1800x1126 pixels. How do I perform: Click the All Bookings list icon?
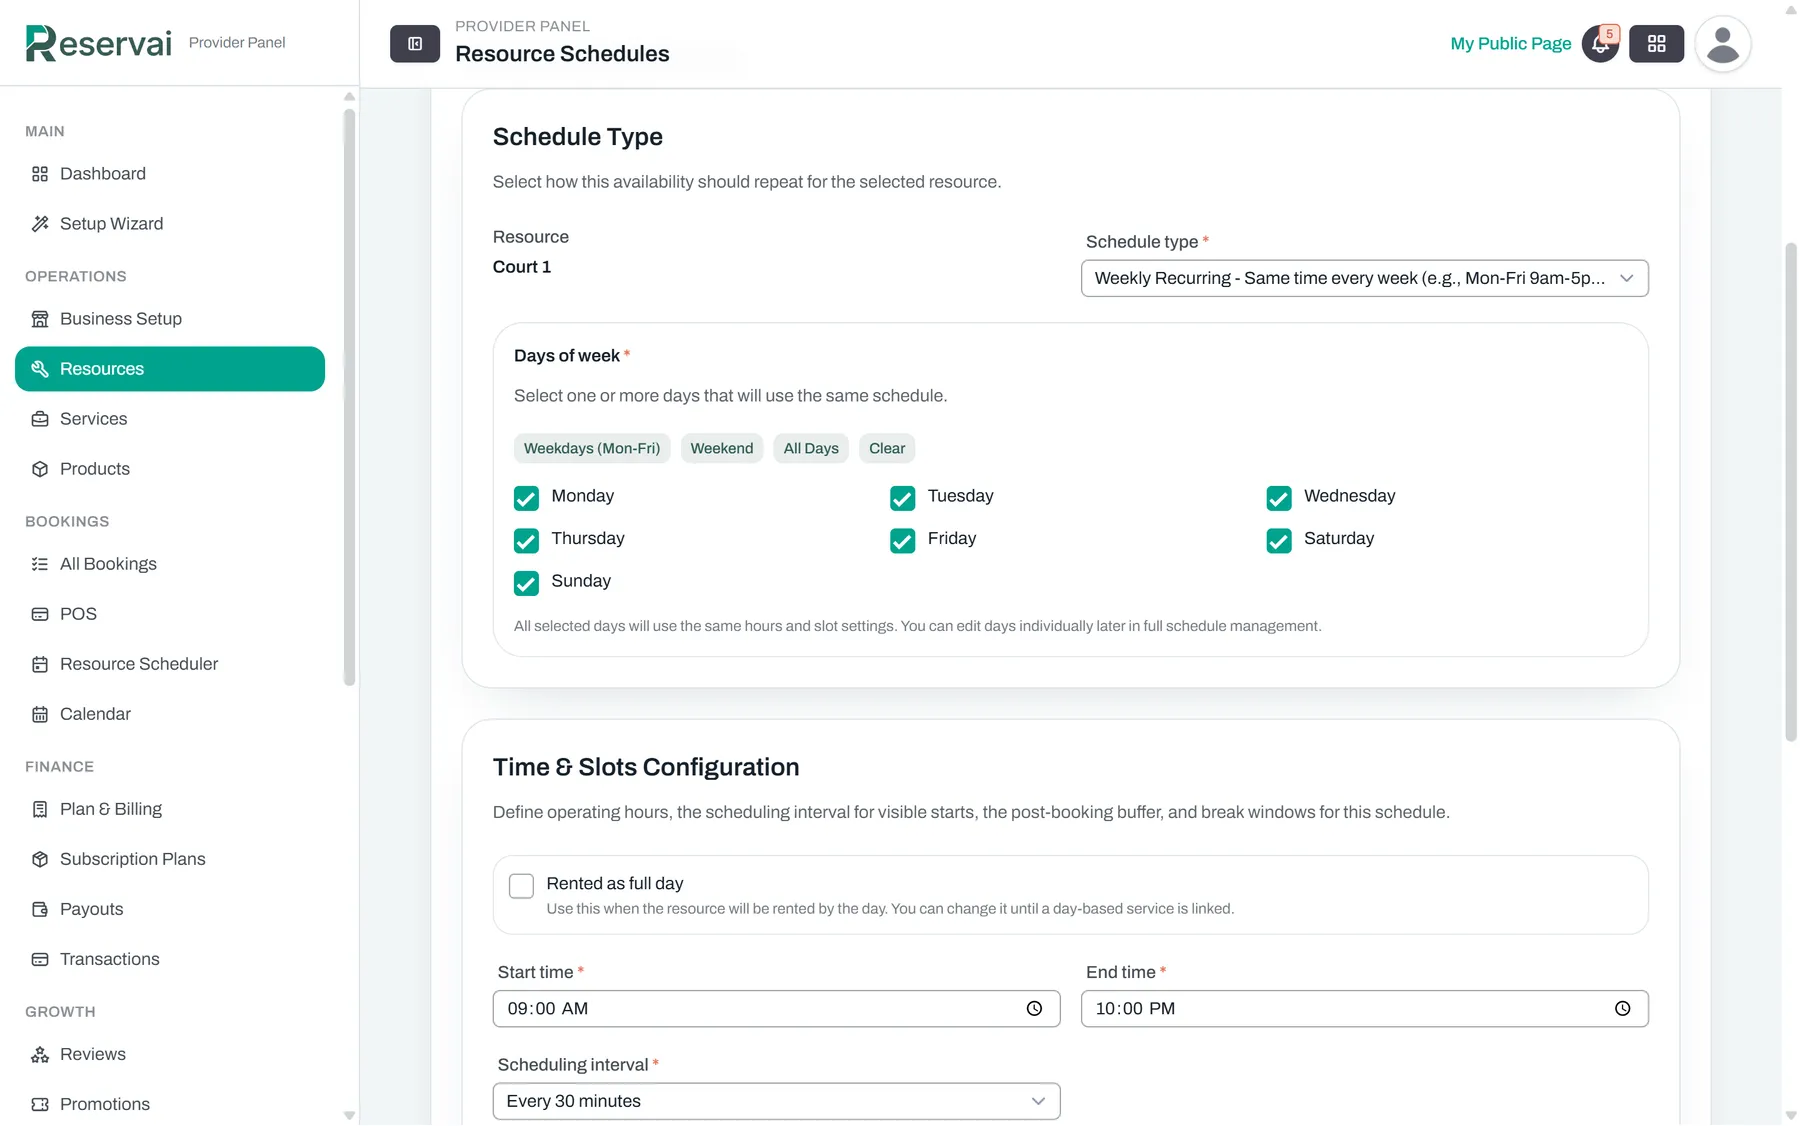tap(40, 564)
